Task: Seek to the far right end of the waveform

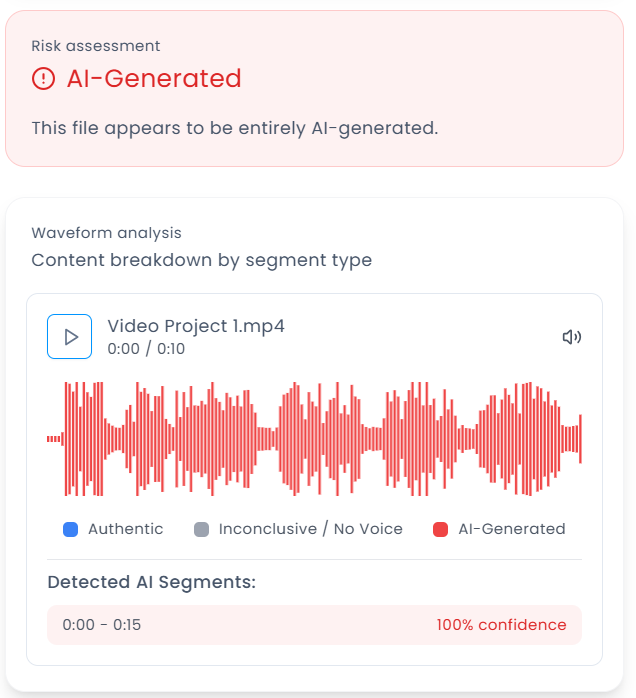Action: coord(579,438)
